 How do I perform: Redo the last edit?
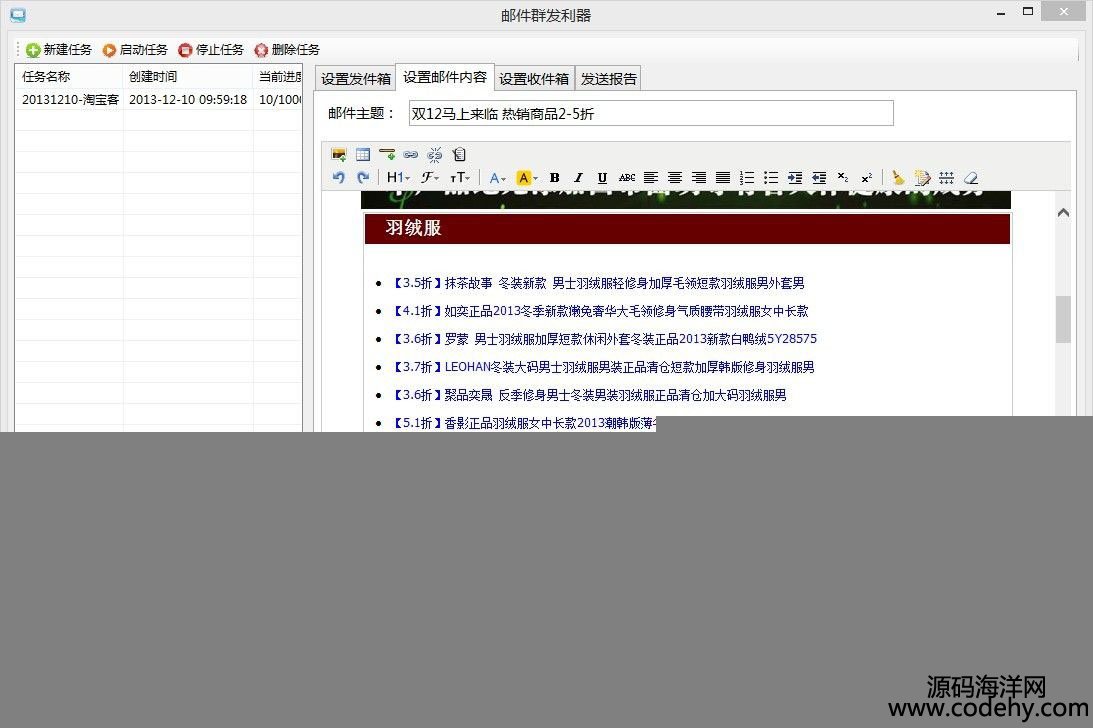(x=362, y=178)
